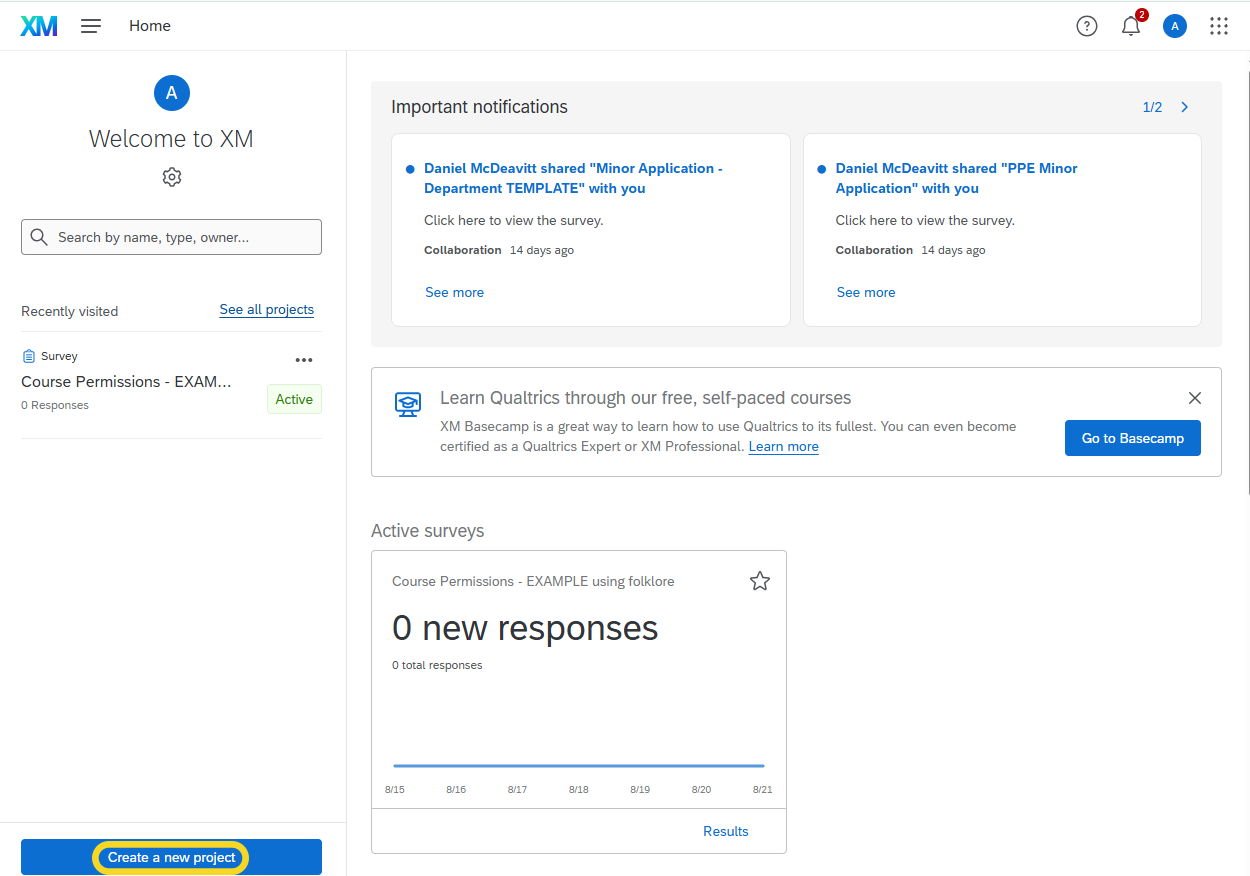The height and width of the screenshot is (876, 1250).
Task: Go to next notifications page arrow
Action: click(x=1185, y=107)
